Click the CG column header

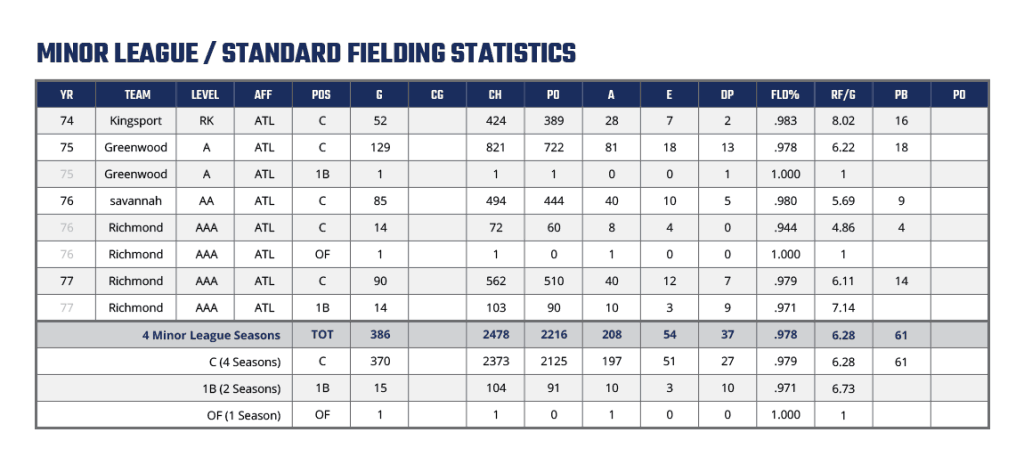(437, 95)
